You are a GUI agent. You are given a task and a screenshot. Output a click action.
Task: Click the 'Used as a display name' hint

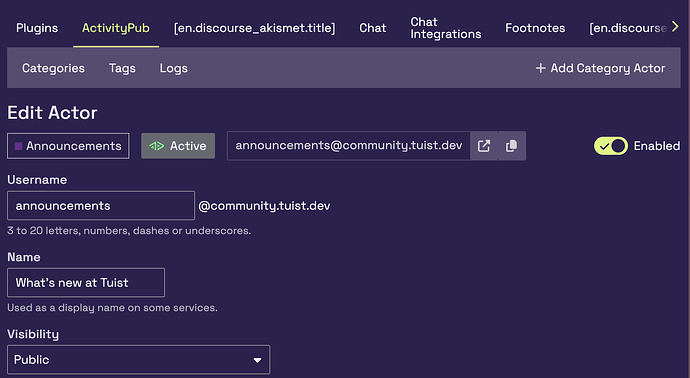[x=112, y=308]
